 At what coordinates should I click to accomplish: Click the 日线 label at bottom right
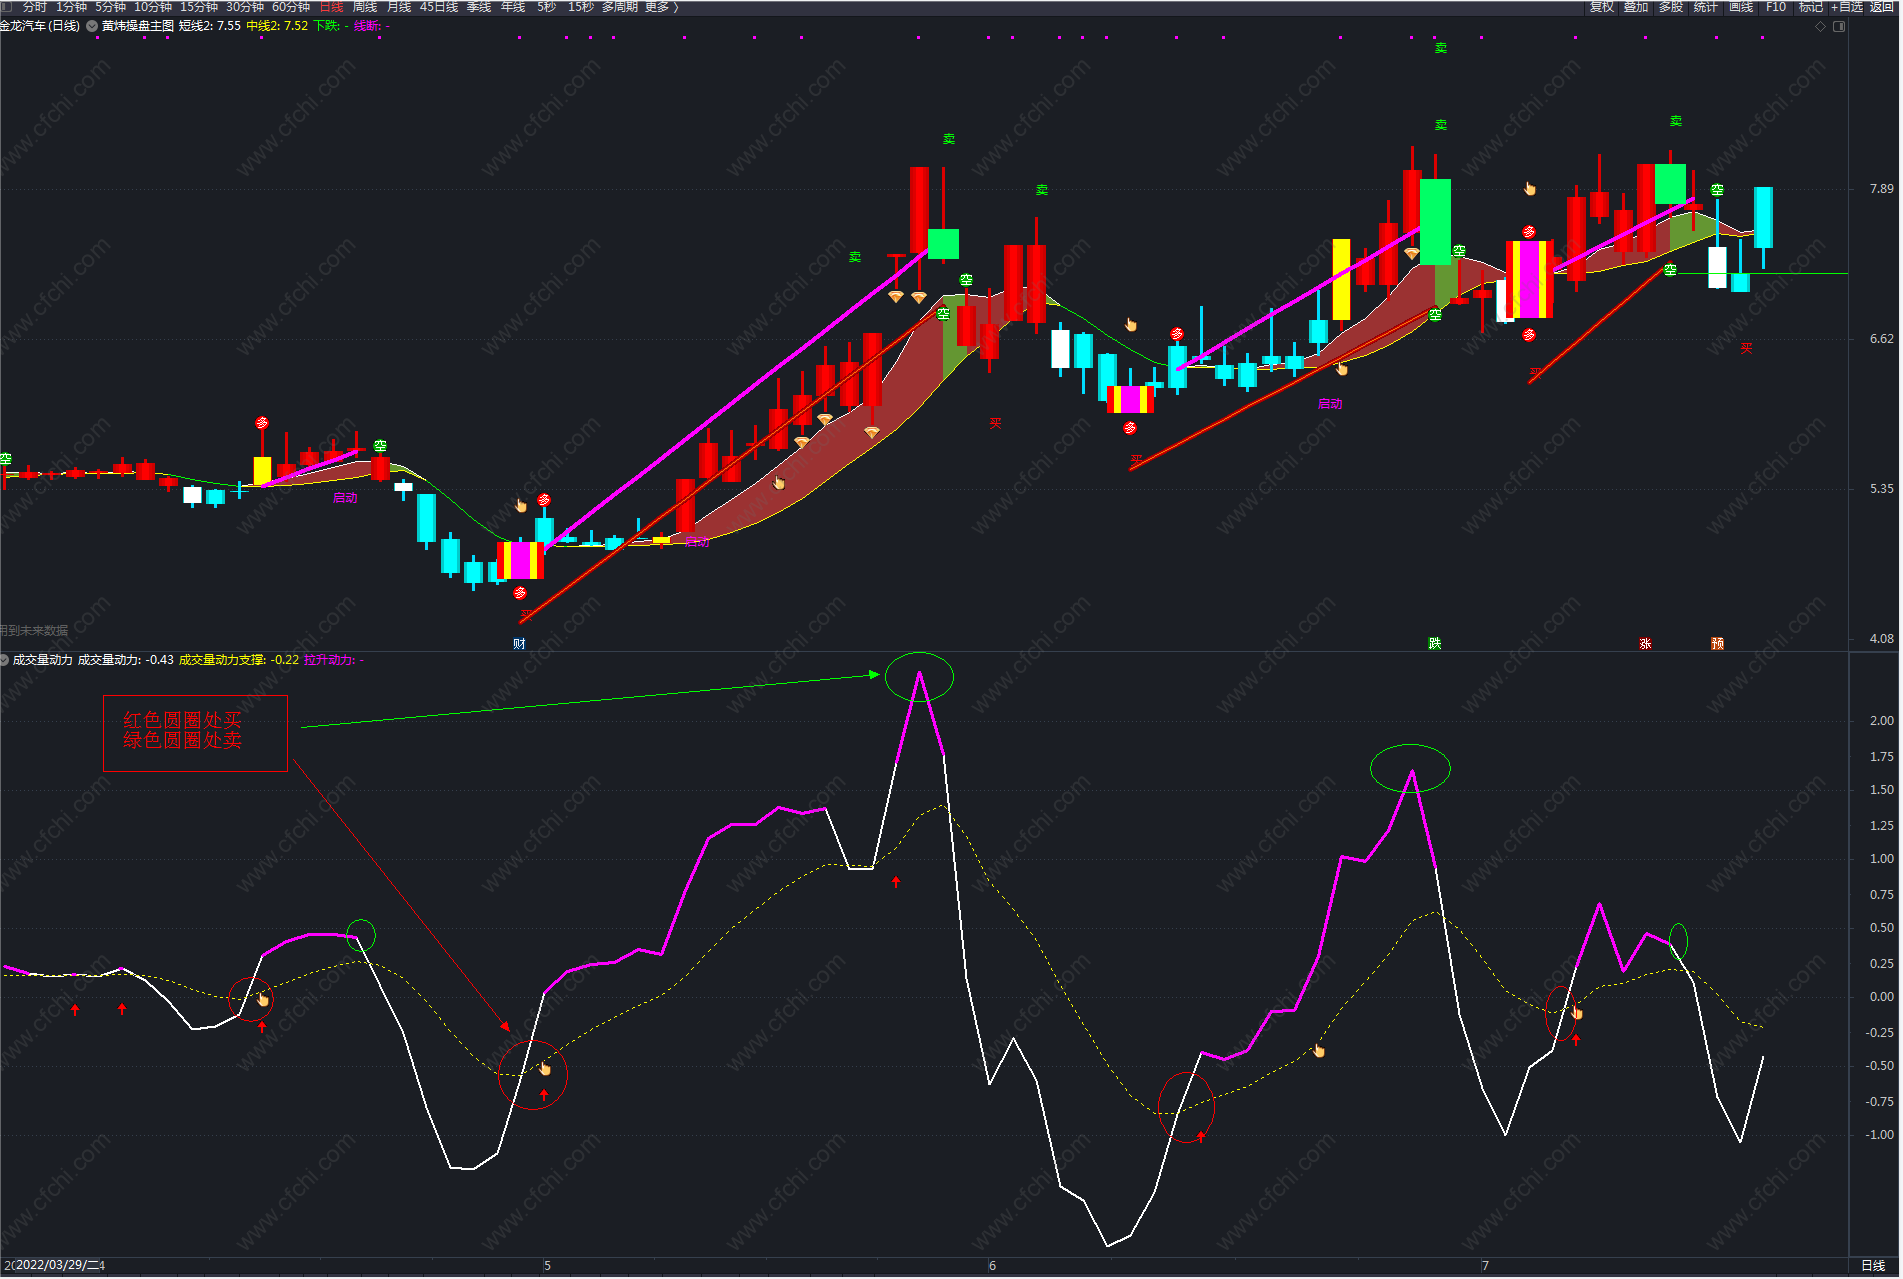pos(1873,1266)
